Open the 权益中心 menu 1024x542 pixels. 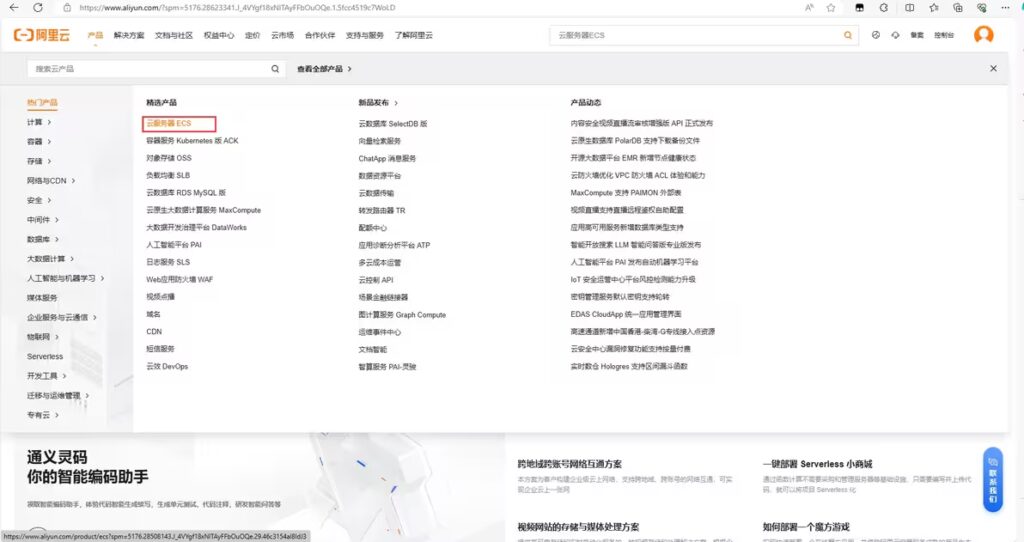pos(219,35)
